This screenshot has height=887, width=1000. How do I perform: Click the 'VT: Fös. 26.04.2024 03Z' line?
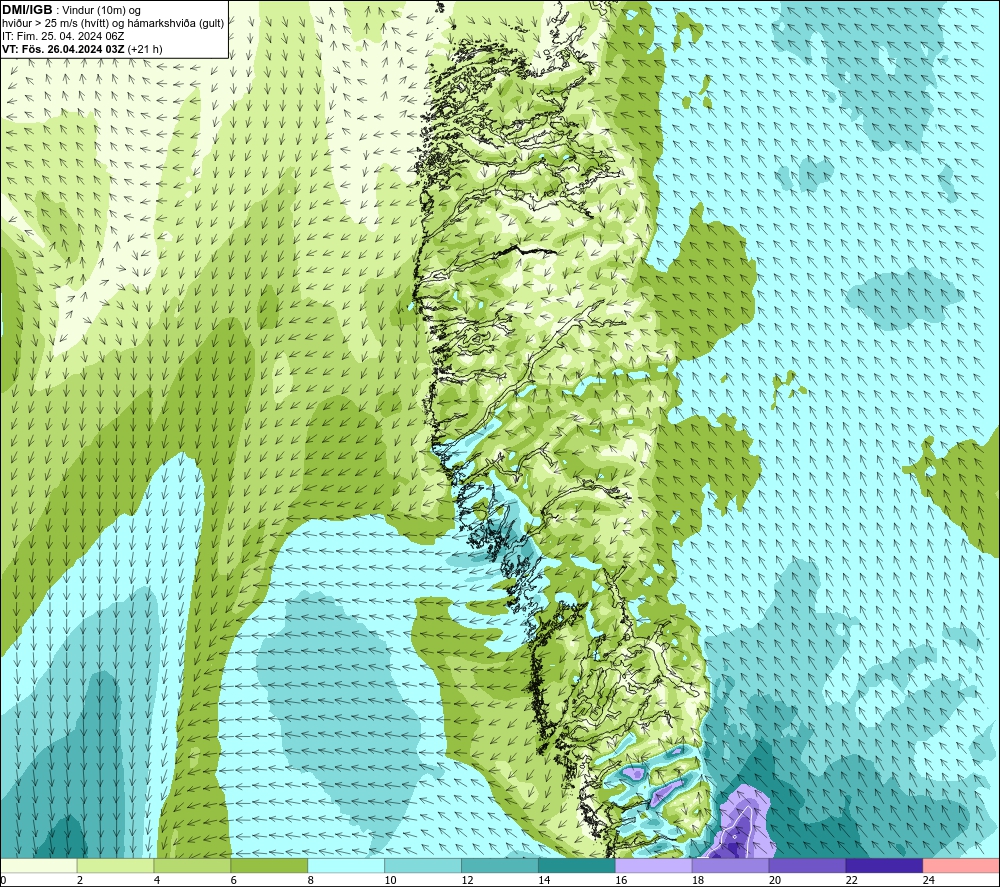click(63, 49)
